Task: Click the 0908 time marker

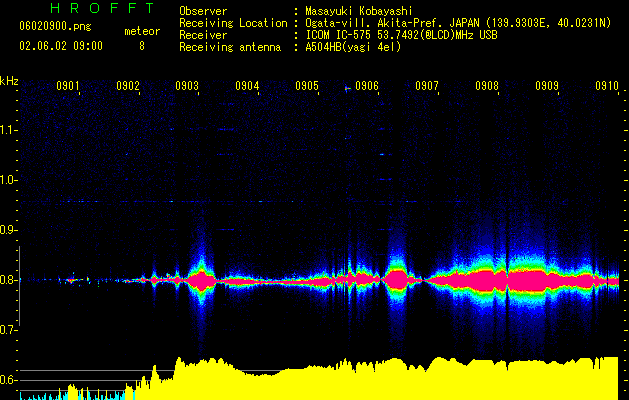Action: point(487,86)
